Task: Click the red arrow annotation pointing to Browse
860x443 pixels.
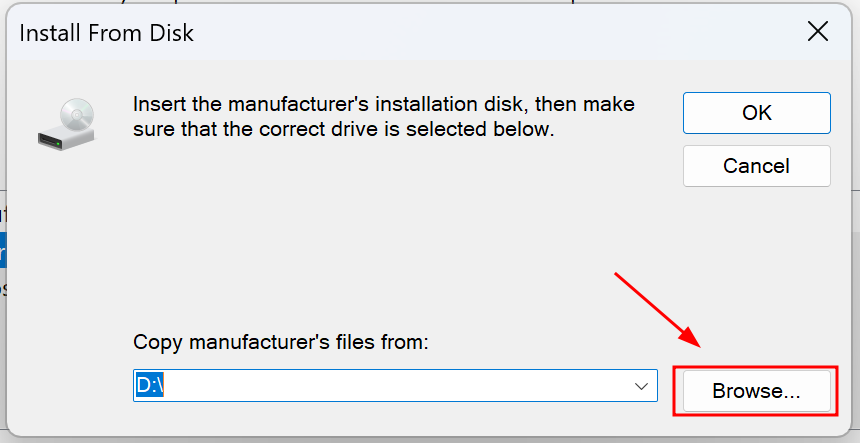Action: click(x=658, y=309)
